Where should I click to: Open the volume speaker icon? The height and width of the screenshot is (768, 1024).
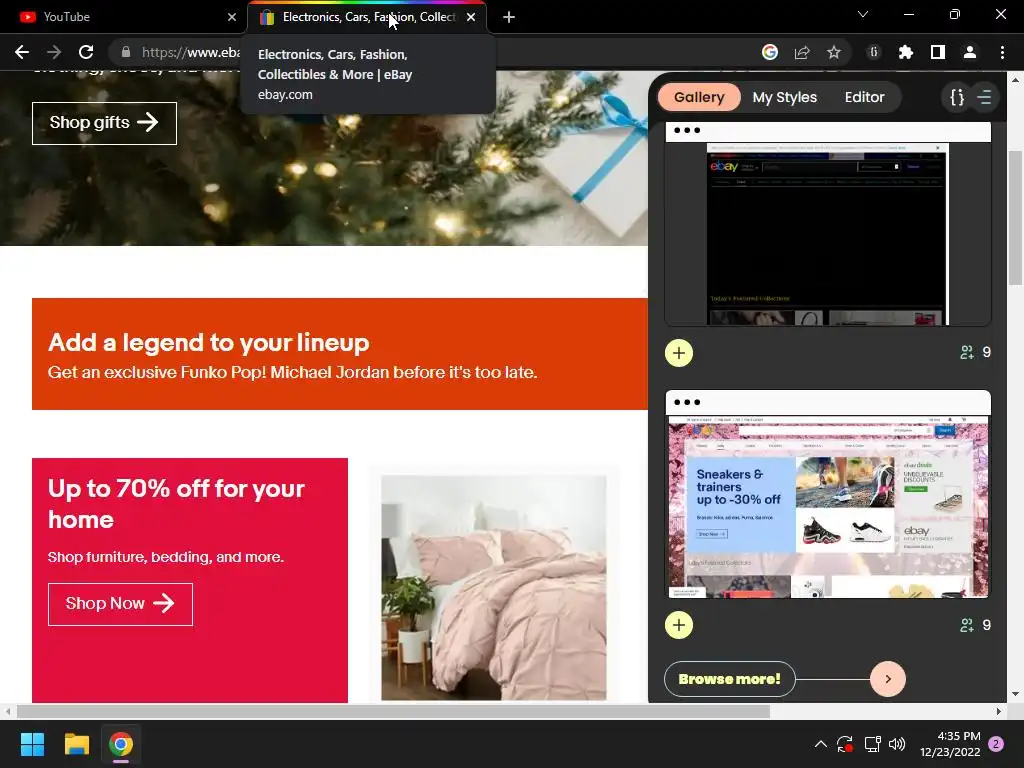897,744
